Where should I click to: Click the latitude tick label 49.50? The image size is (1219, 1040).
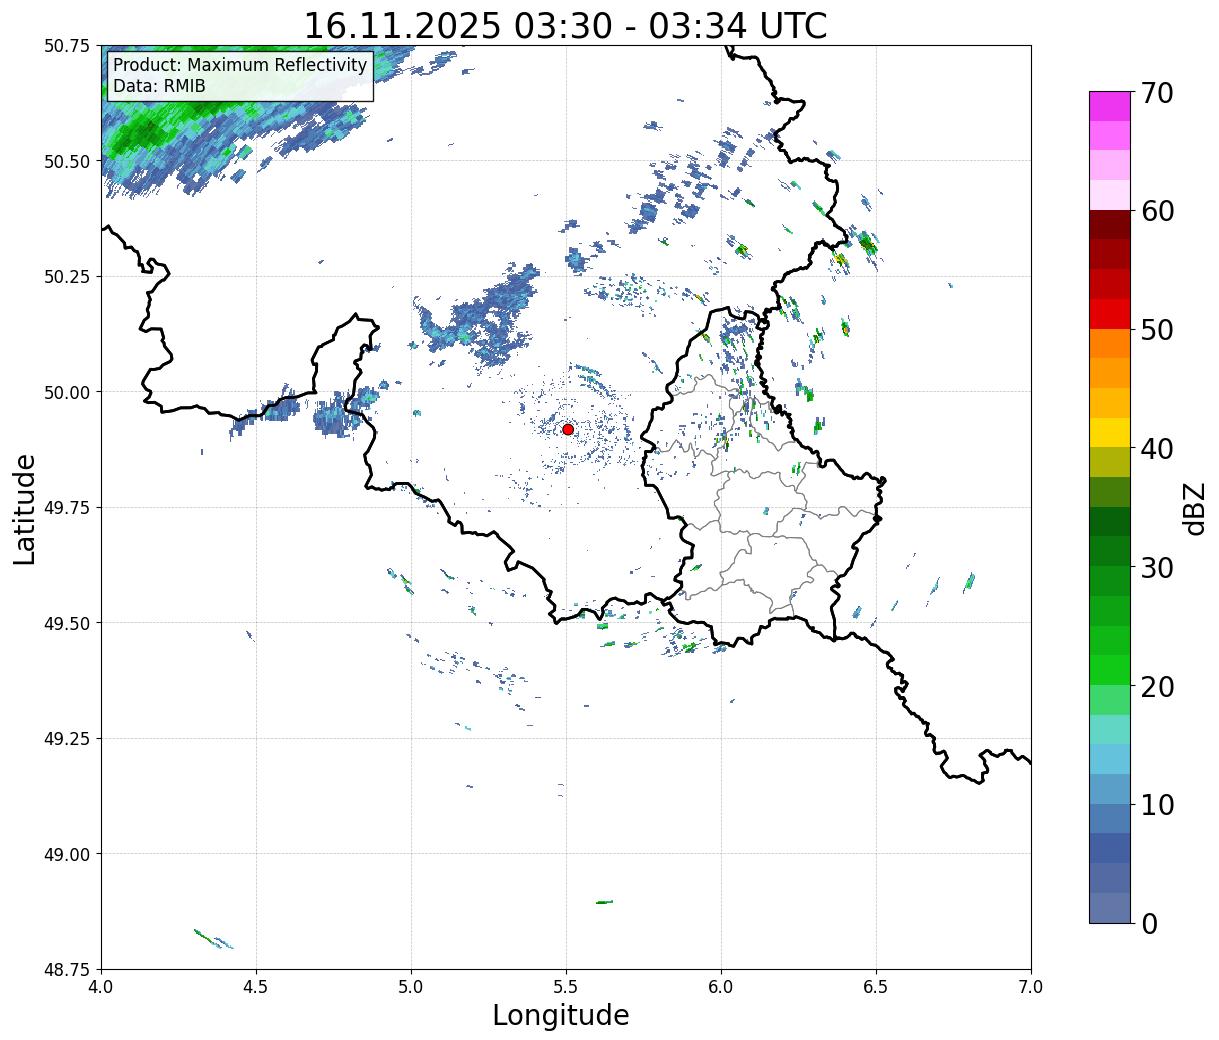click(67, 623)
